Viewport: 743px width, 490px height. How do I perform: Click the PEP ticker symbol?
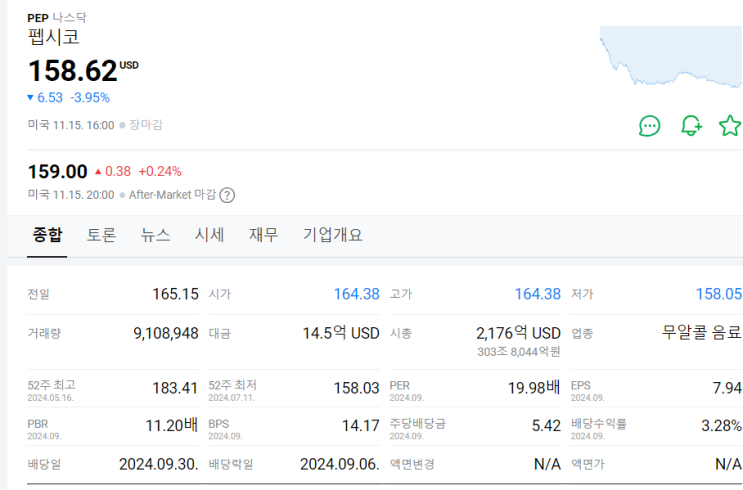click(x=37, y=18)
